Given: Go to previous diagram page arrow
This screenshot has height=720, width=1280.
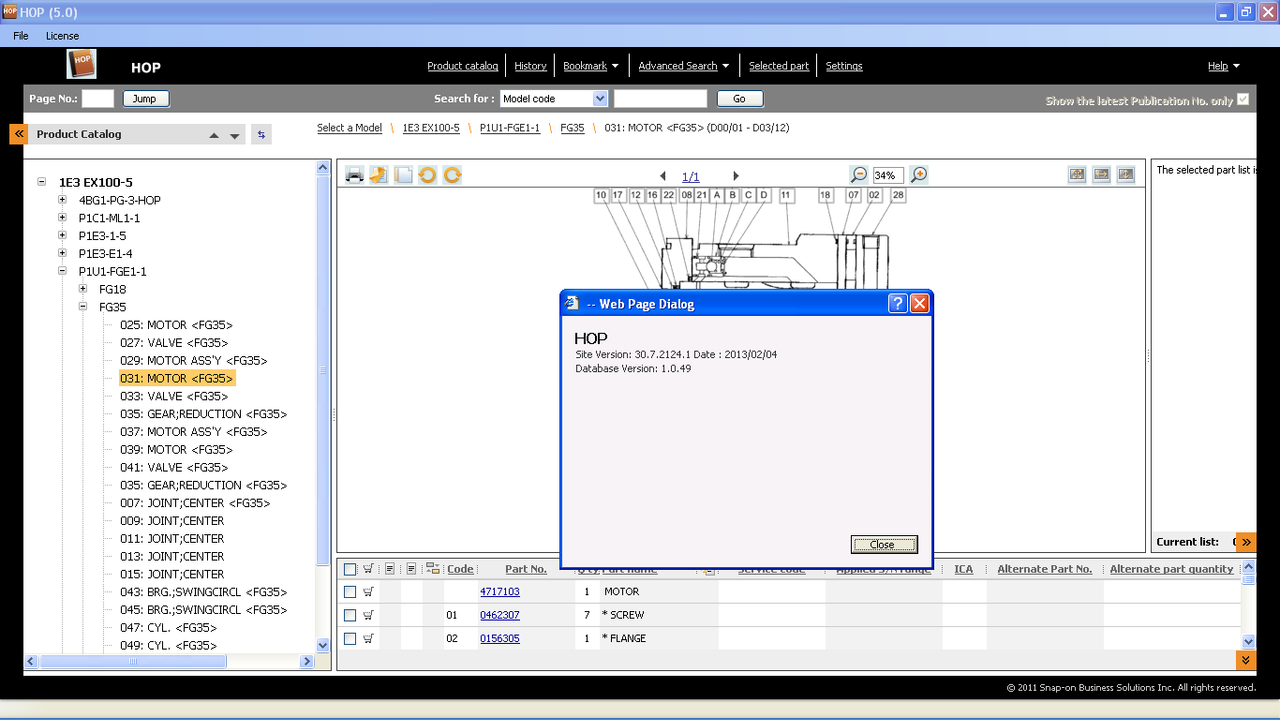Looking at the screenshot, I should tap(663, 176).
